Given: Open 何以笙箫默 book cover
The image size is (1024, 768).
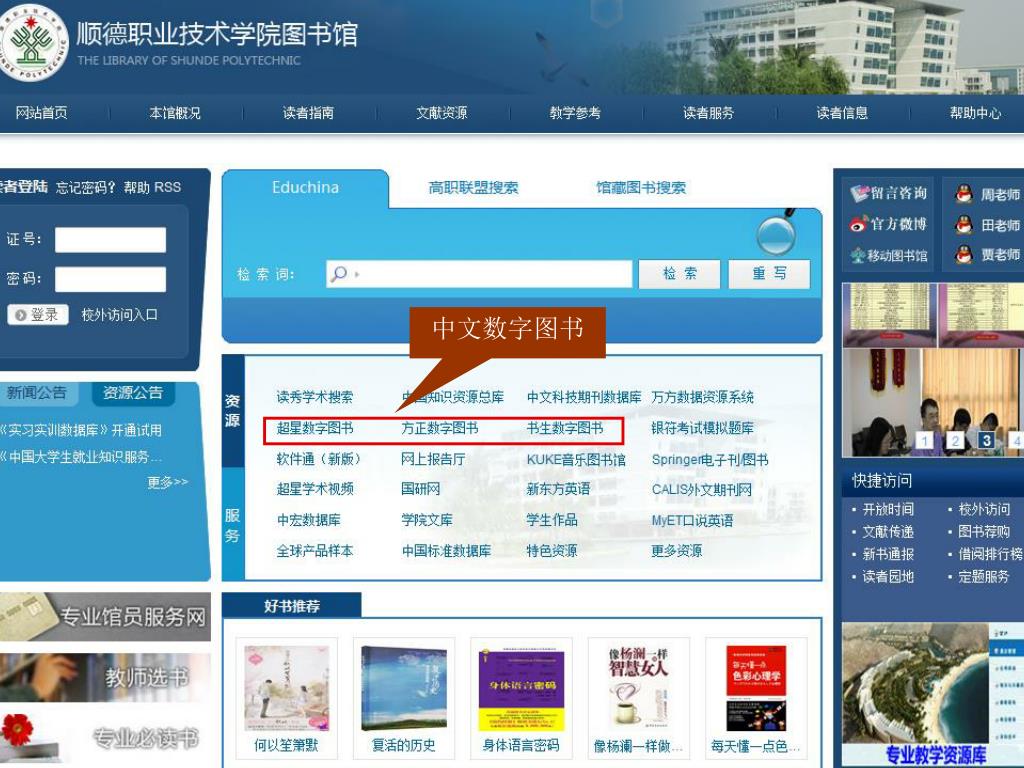Looking at the screenshot, I should (x=286, y=688).
